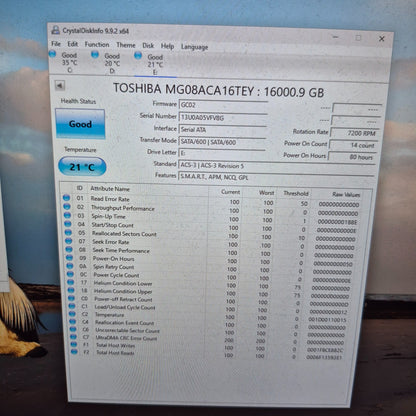Image resolution: width=416 pixels, height=416 pixels.
Task: Click status icon for Power-On Hours row
Action: pyautogui.click(x=69, y=258)
